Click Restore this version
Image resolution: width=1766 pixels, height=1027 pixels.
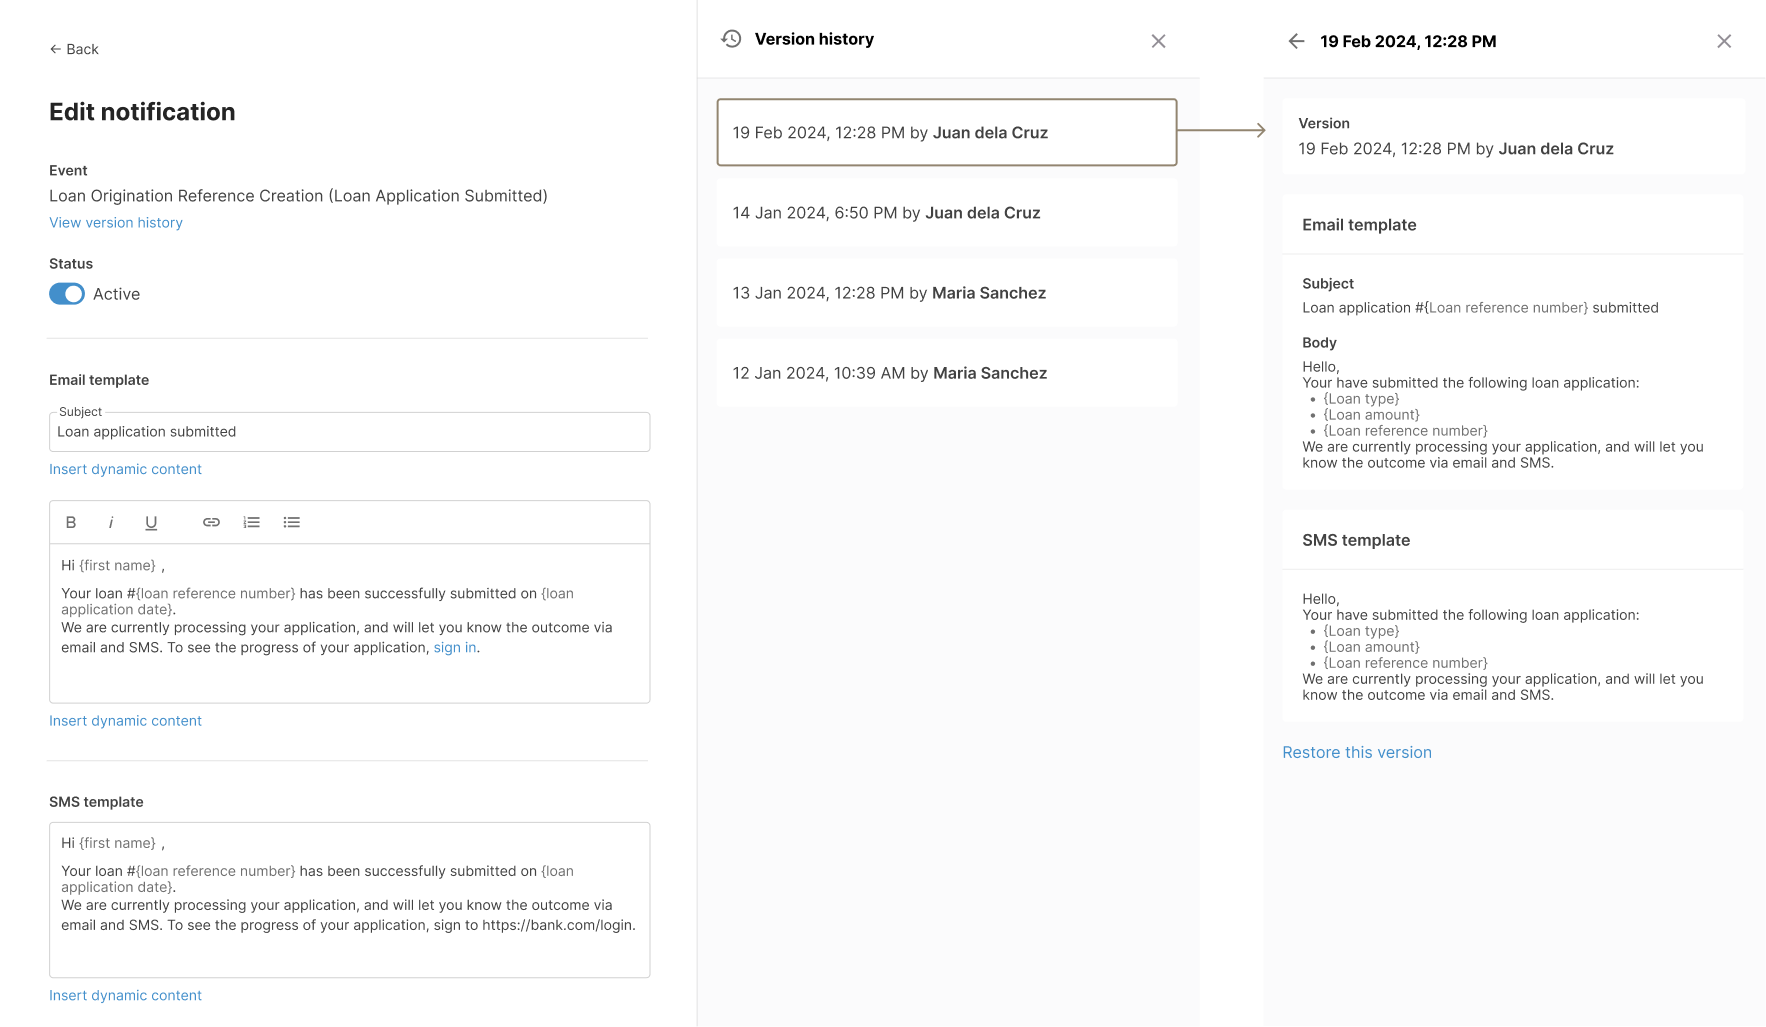coord(1356,752)
